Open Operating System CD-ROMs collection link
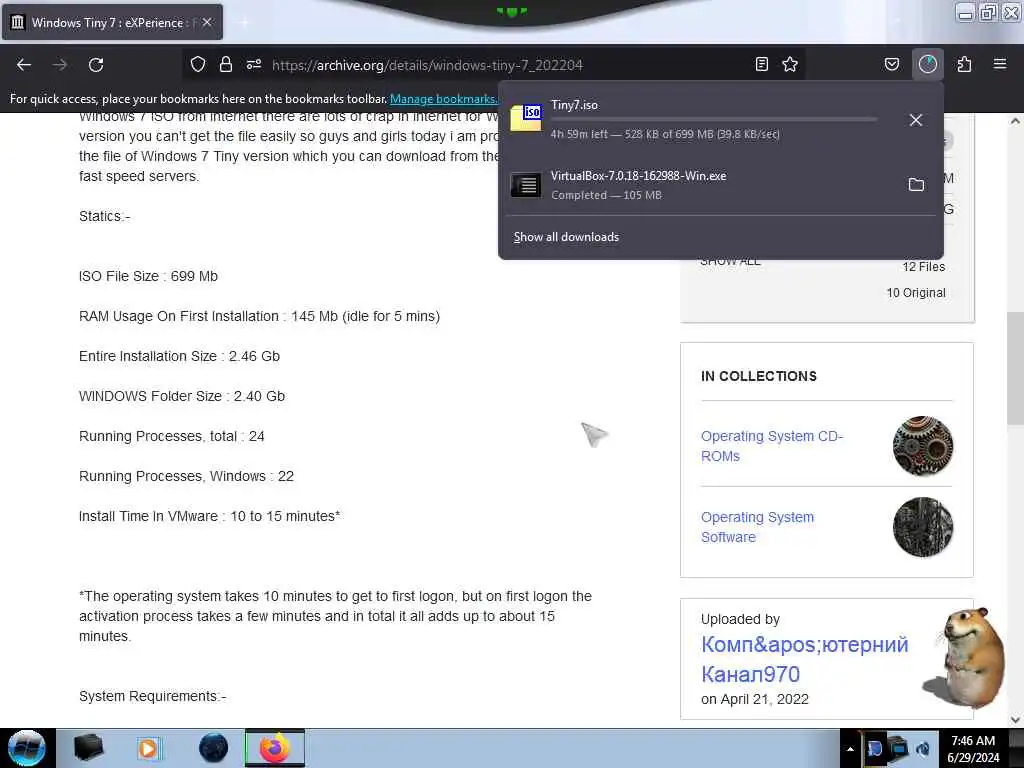 tap(772, 446)
